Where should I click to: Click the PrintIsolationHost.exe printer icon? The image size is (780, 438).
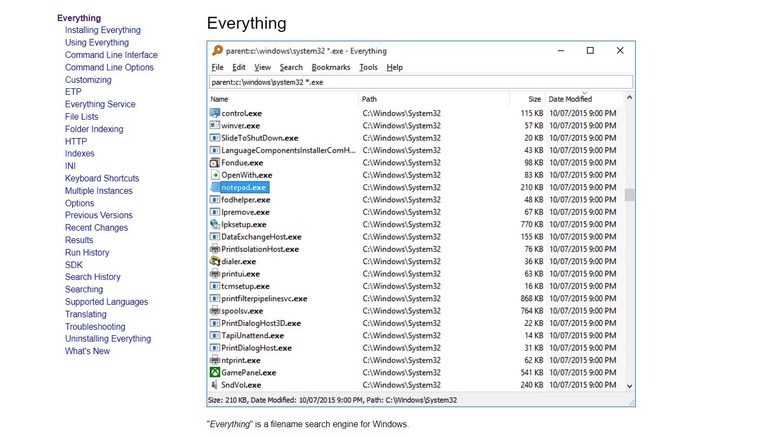pyautogui.click(x=214, y=249)
